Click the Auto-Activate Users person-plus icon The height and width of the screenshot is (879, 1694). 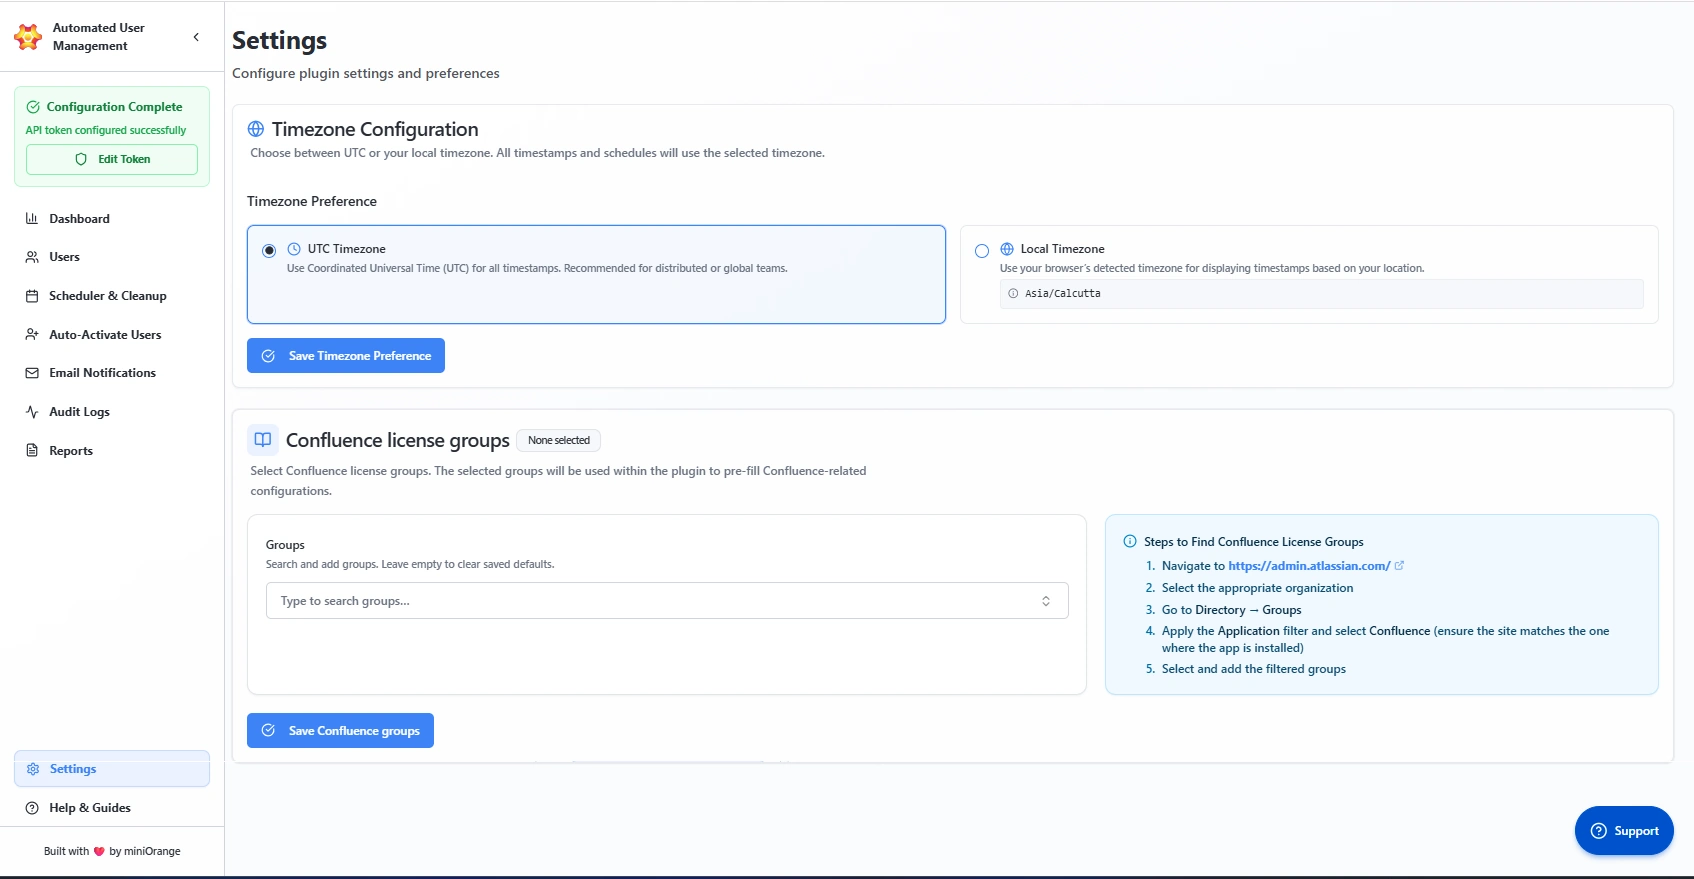(32, 335)
